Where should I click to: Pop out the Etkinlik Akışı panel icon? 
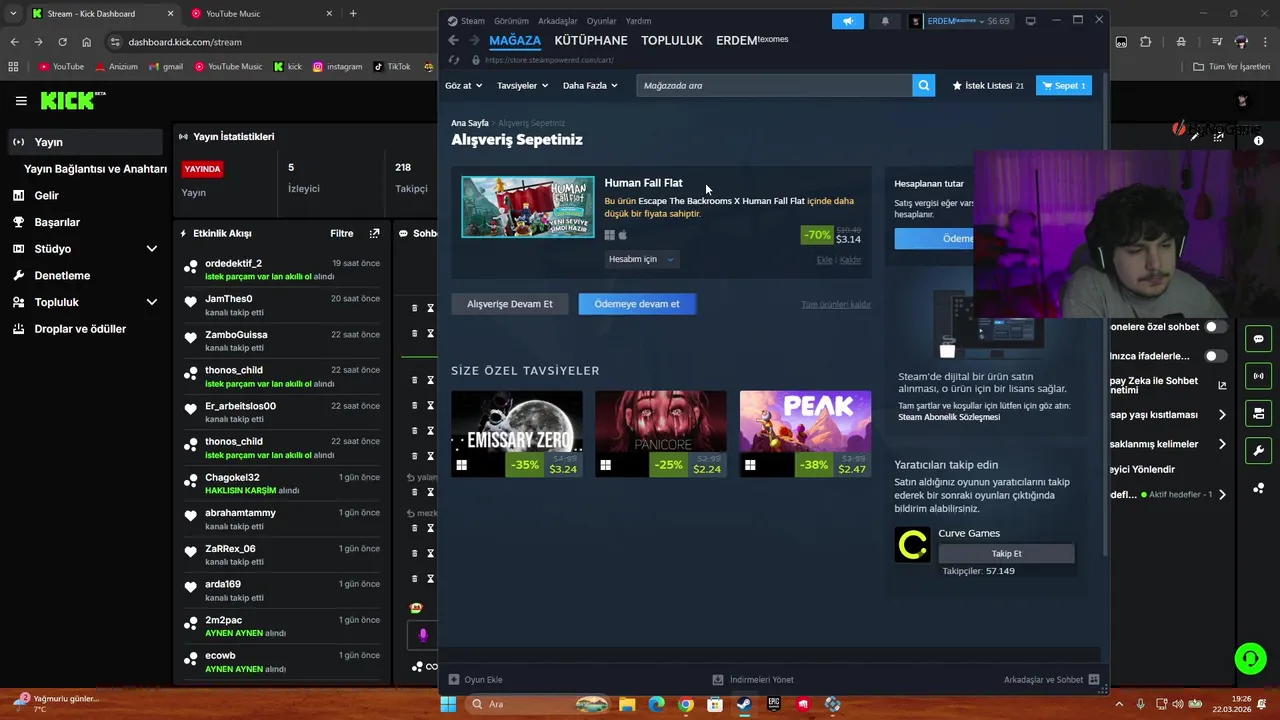coord(374,234)
